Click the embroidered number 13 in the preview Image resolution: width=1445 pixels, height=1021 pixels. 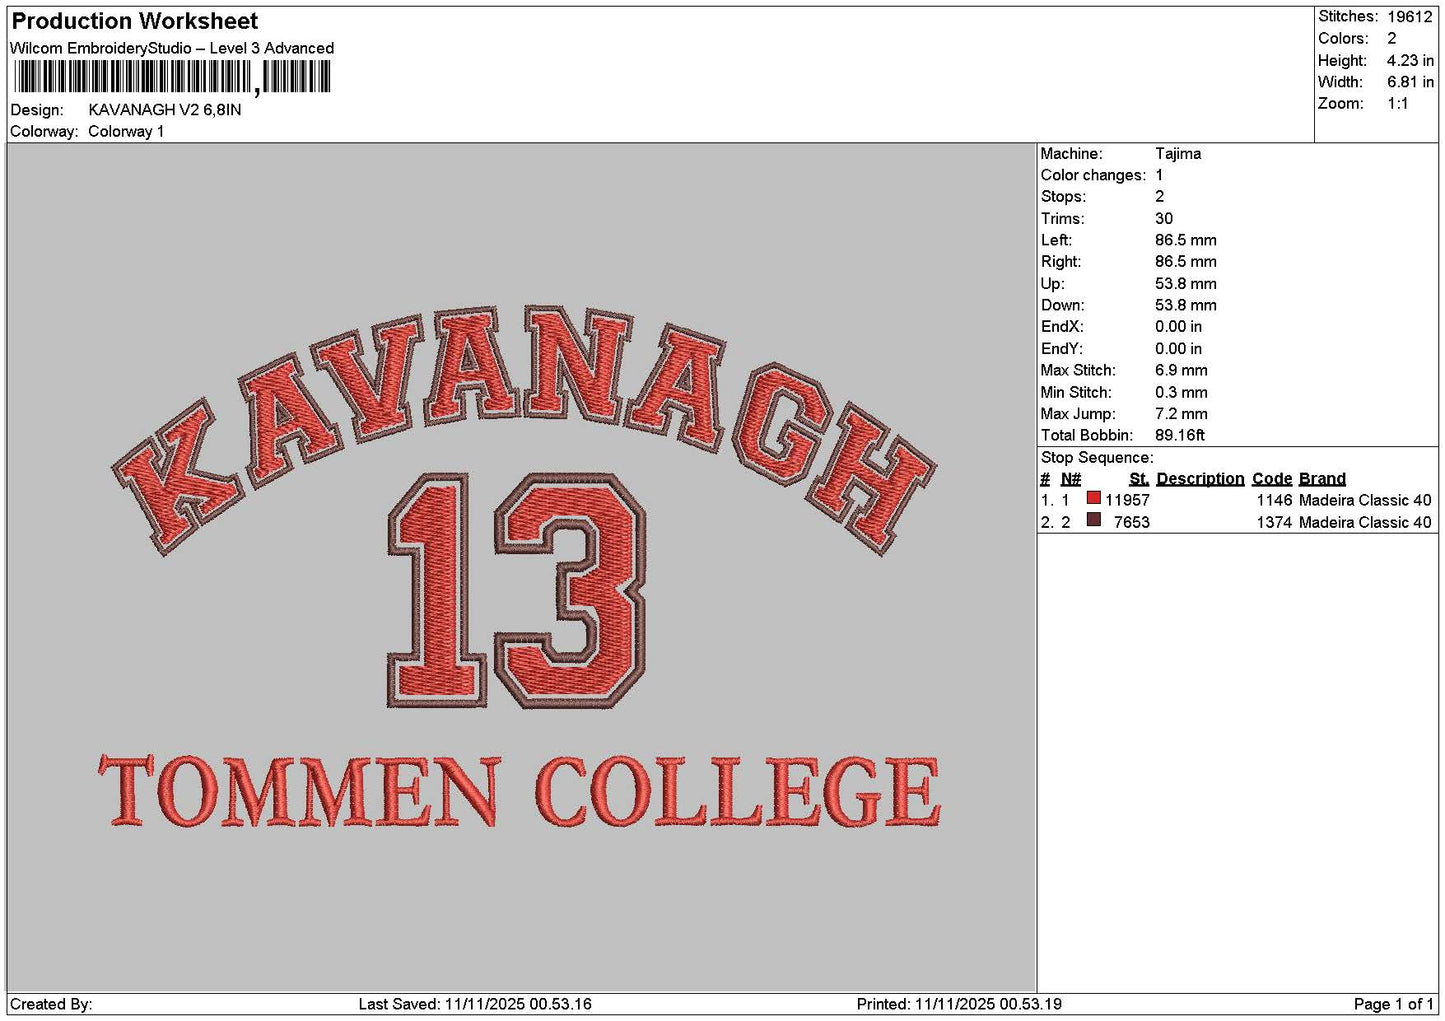coord(517,591)
